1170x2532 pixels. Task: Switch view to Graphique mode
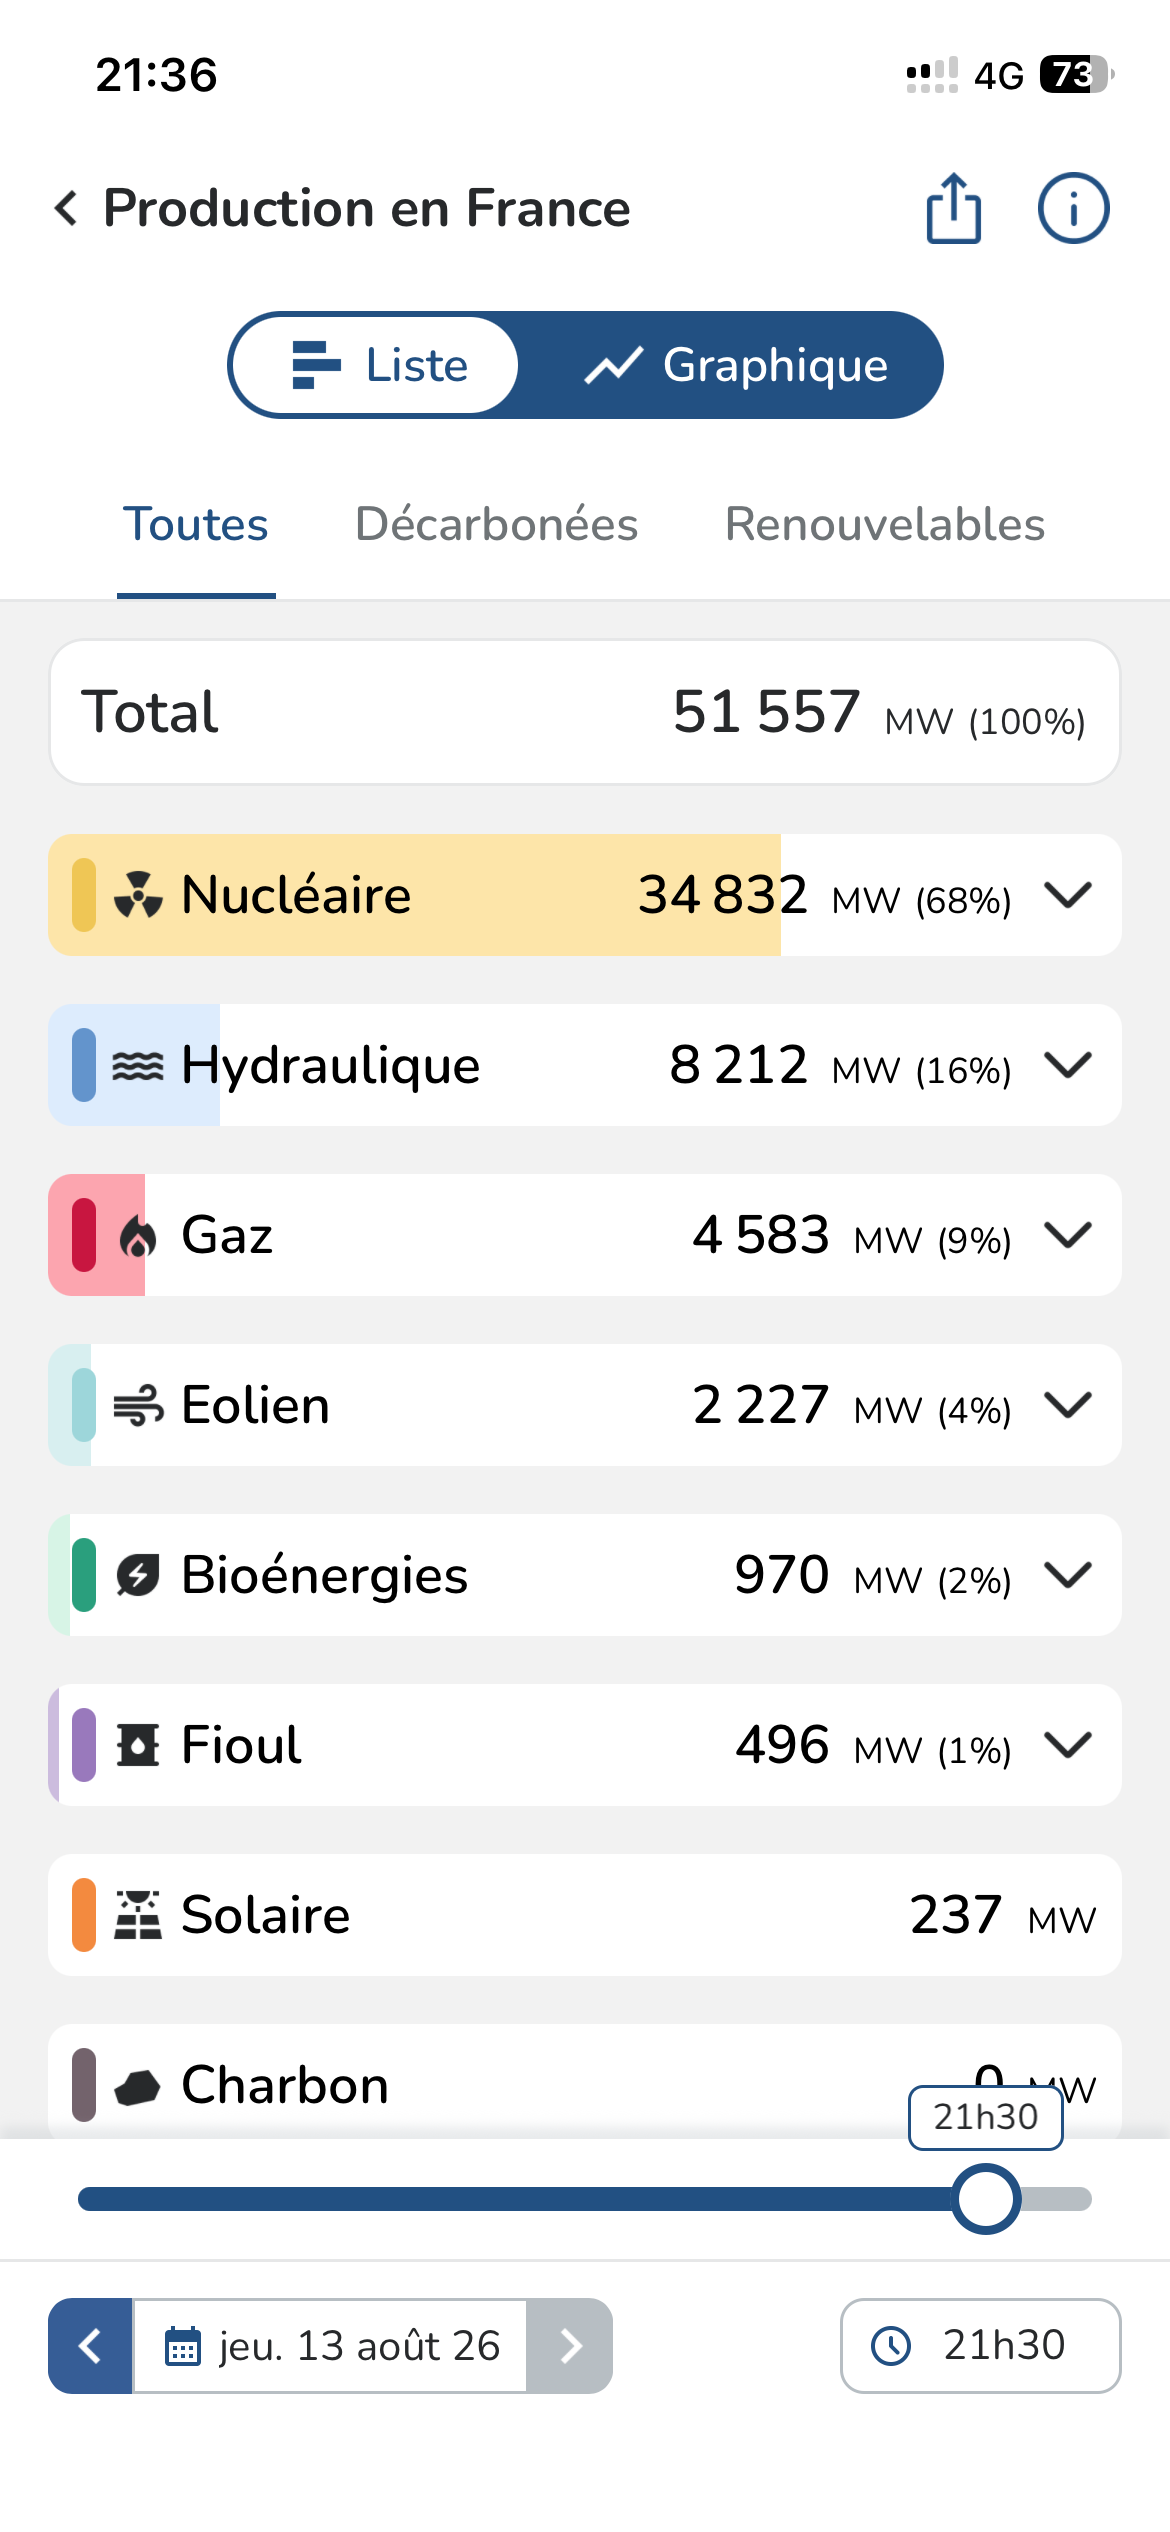pos(735,365)
